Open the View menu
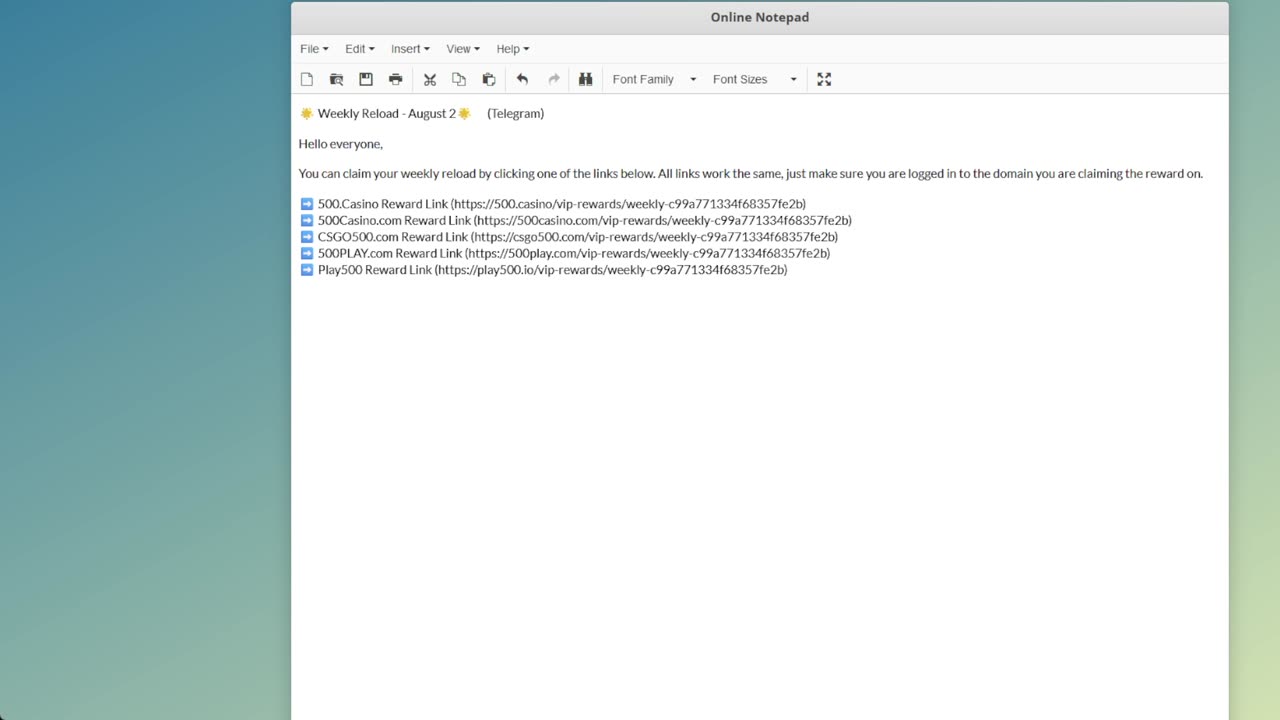 click(x=463, y=49)
